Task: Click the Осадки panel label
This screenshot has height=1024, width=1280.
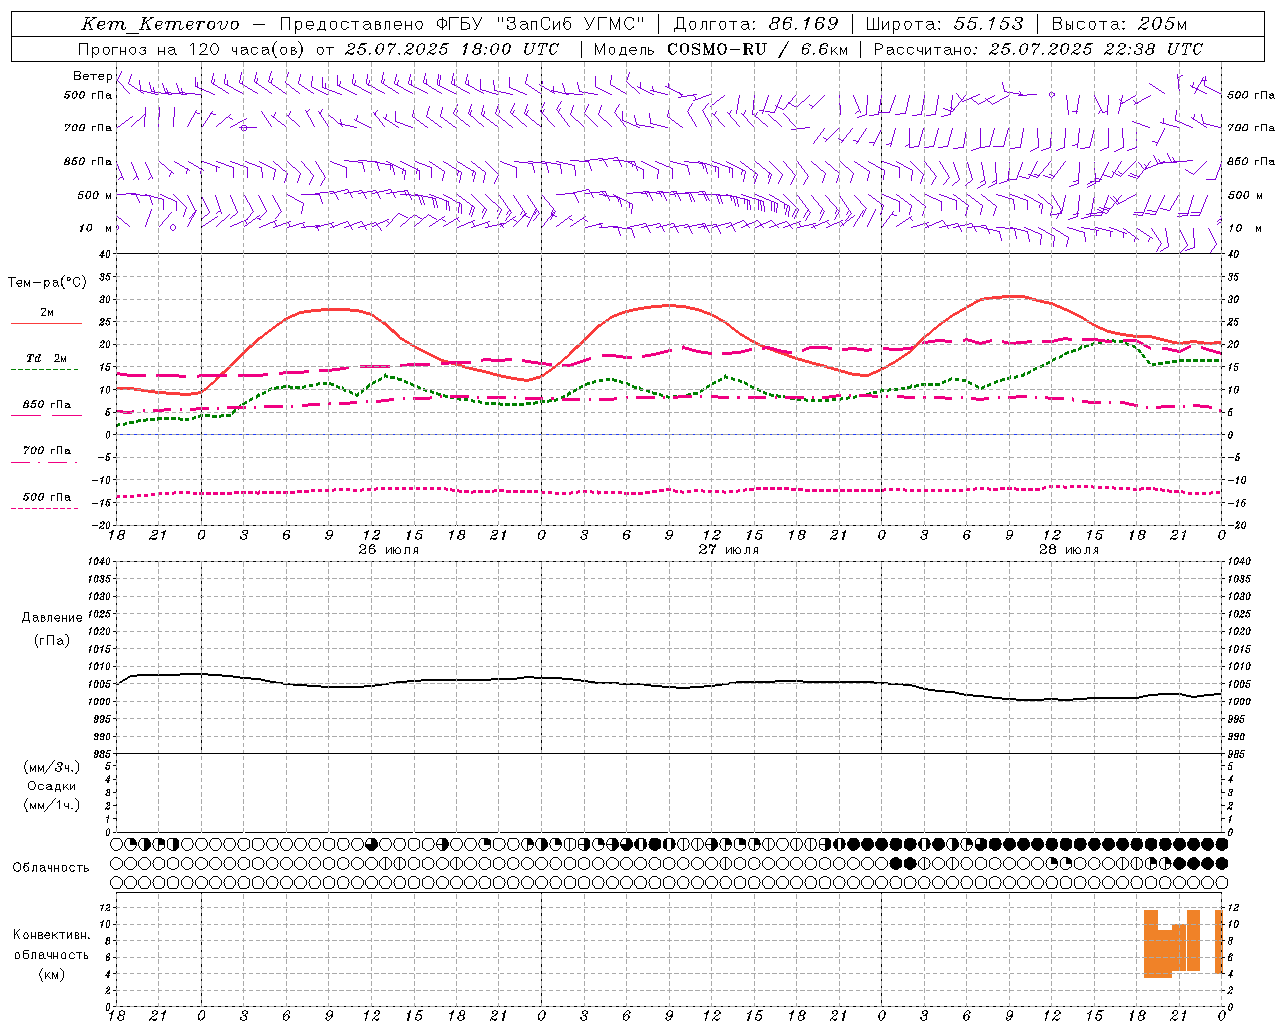Action: [52, 786]
